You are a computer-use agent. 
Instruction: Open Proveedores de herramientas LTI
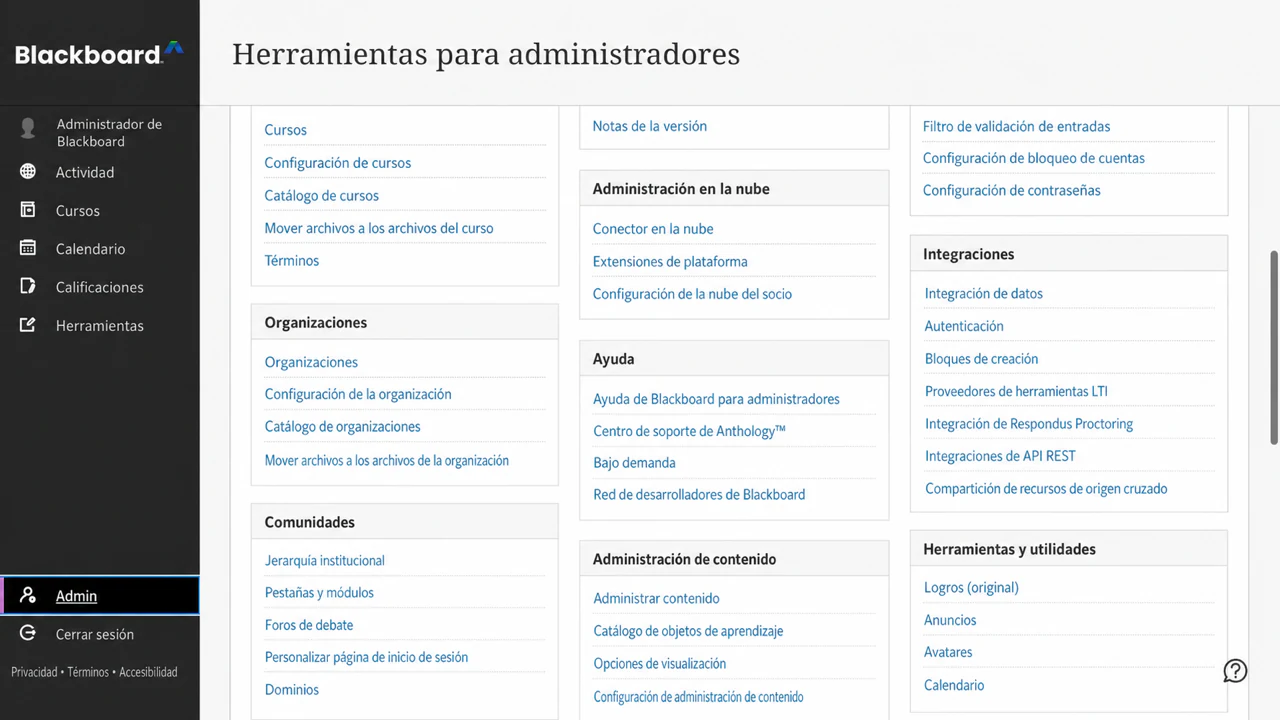(x=1016, y=391)
